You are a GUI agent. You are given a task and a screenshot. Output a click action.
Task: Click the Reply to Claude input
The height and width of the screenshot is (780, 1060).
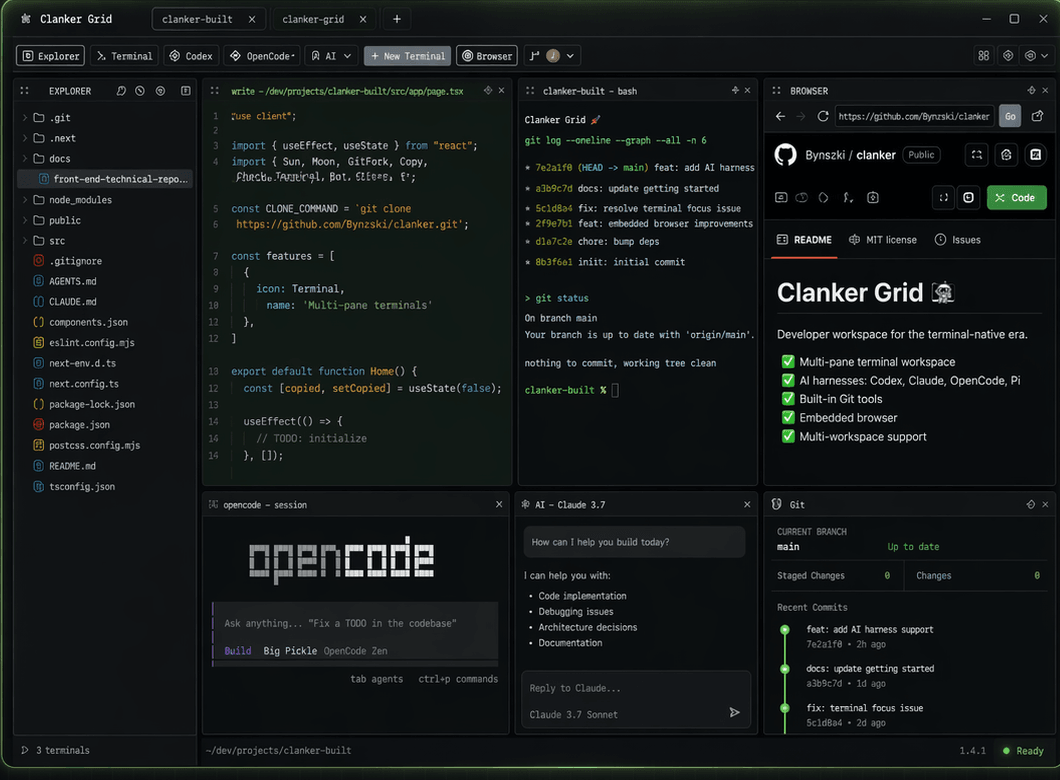coord(636,700)
